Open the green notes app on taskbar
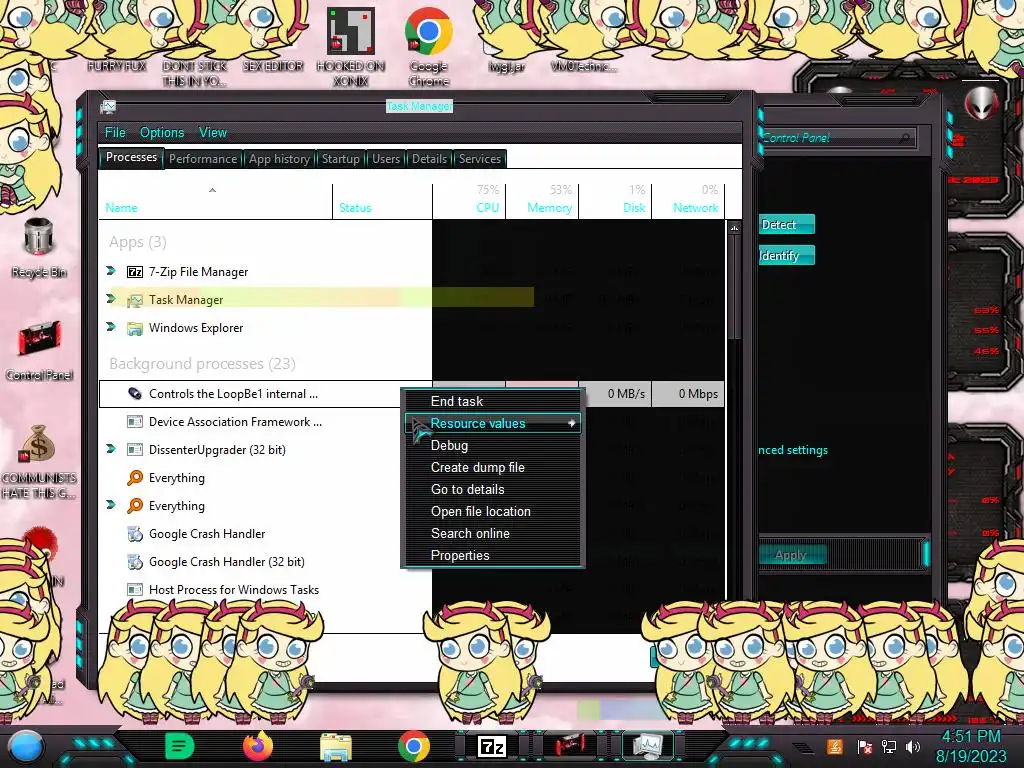Screen dimensions: 1024x768 [x=180, y=746]
